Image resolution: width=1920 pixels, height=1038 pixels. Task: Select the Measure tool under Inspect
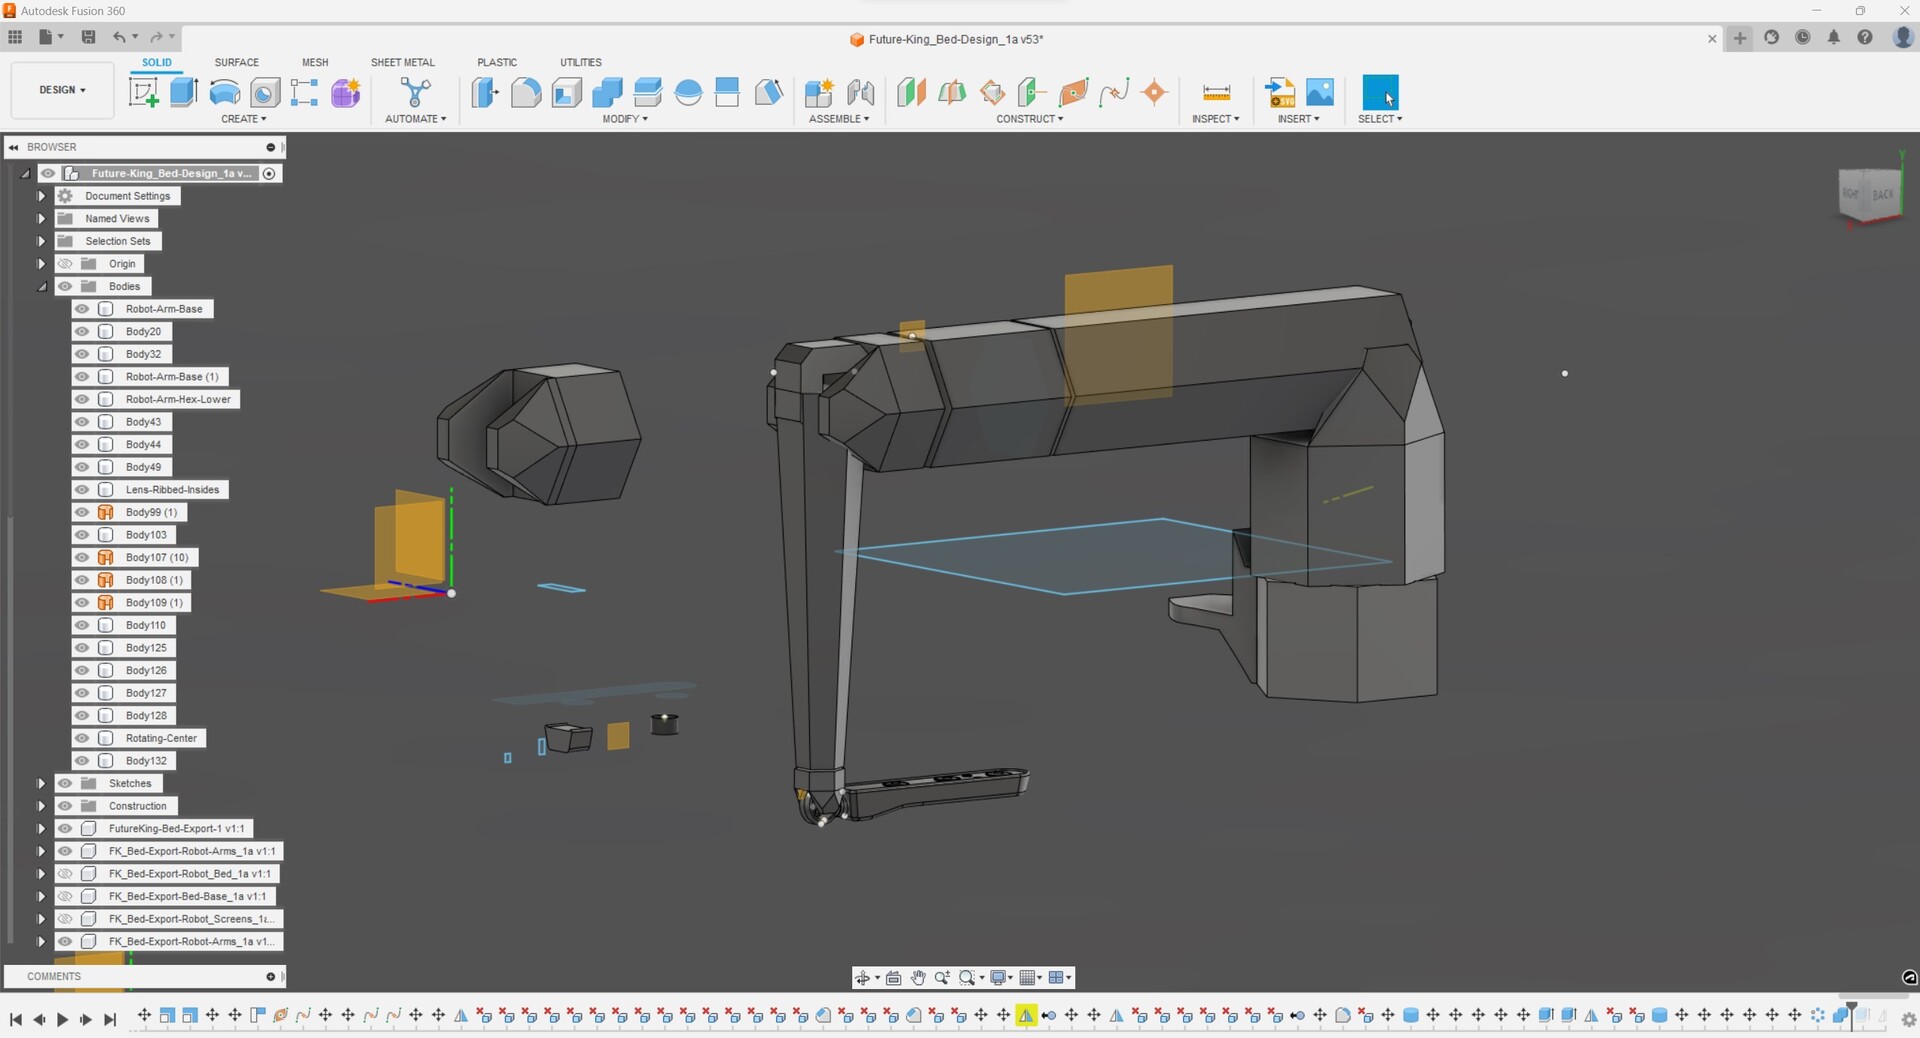pos(1216,93)
